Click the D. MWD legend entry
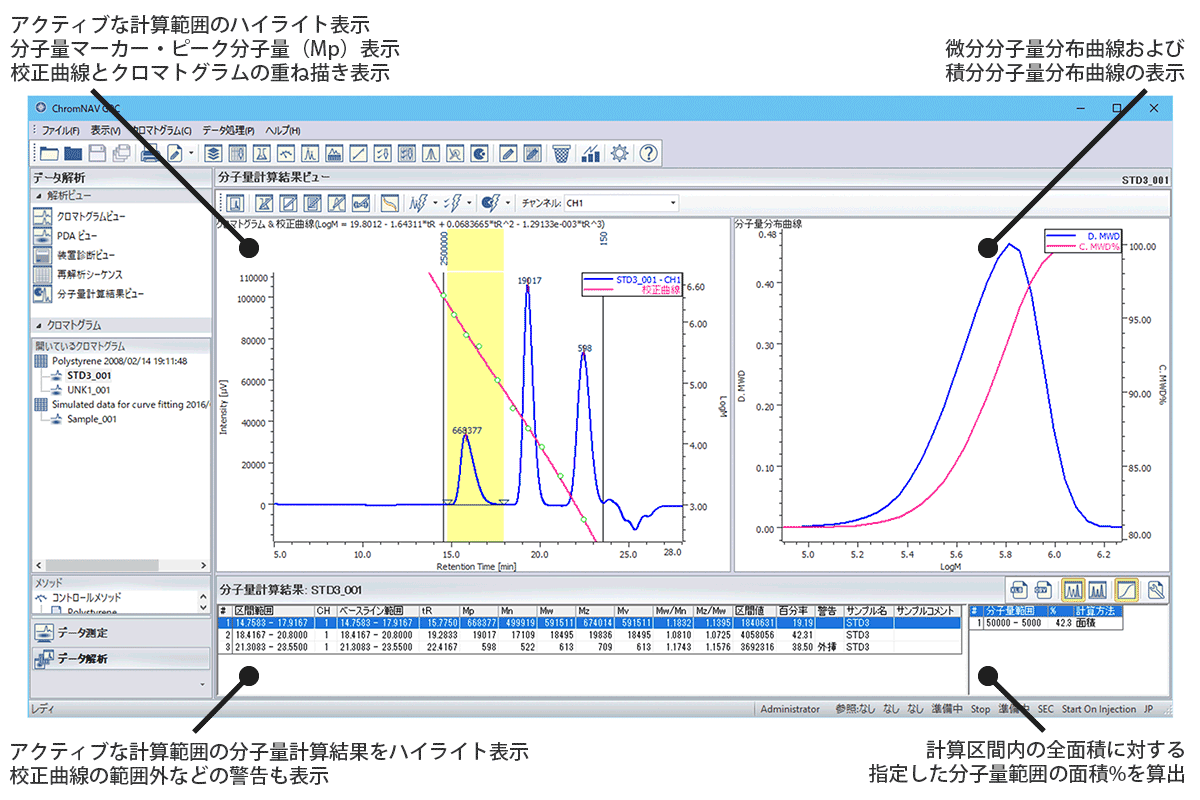1200x800 pixels. coord(1081,235)
